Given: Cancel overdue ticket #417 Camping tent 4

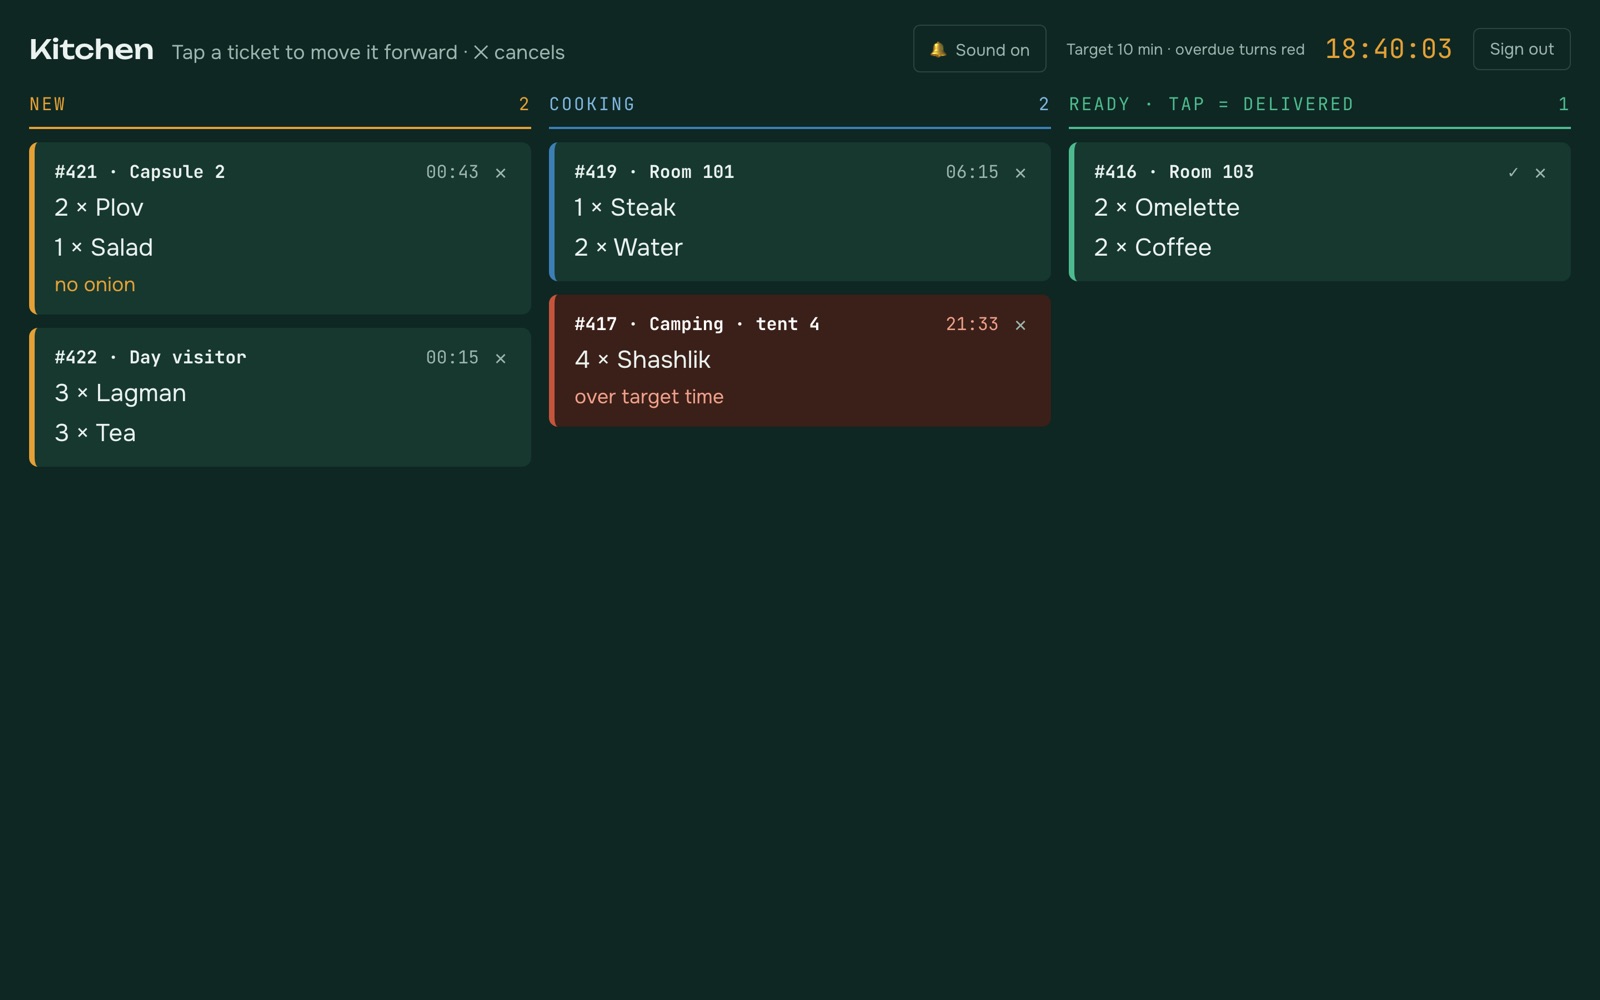Looking at the screenshot, I should click(x=1021, y=325).
